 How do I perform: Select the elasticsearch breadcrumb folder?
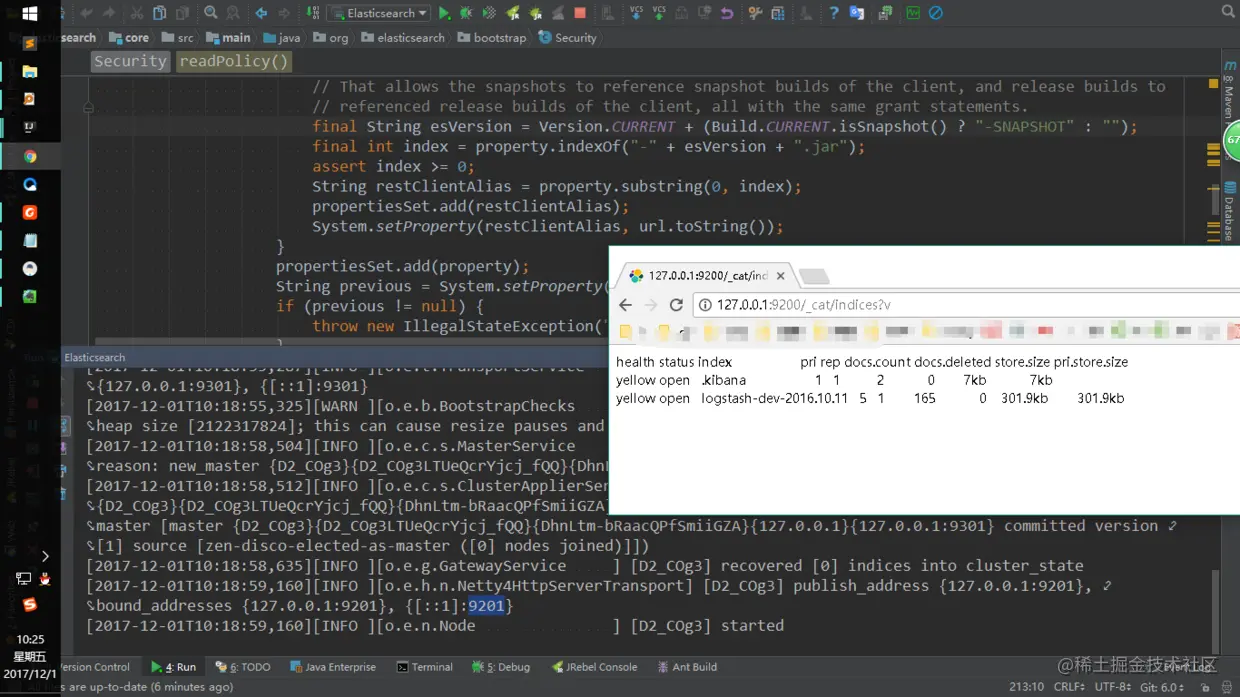[x=403, y=38]
